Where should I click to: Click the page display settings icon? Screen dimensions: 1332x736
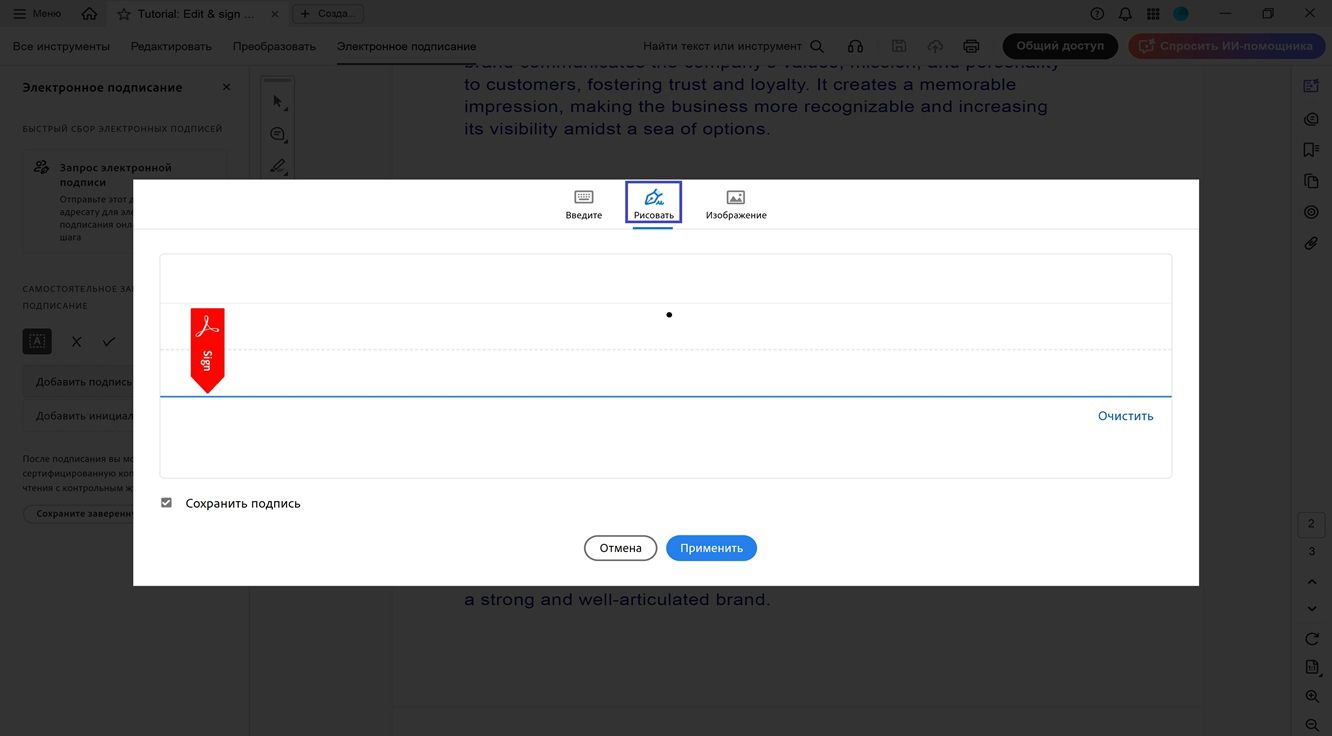coord(1312,667)
